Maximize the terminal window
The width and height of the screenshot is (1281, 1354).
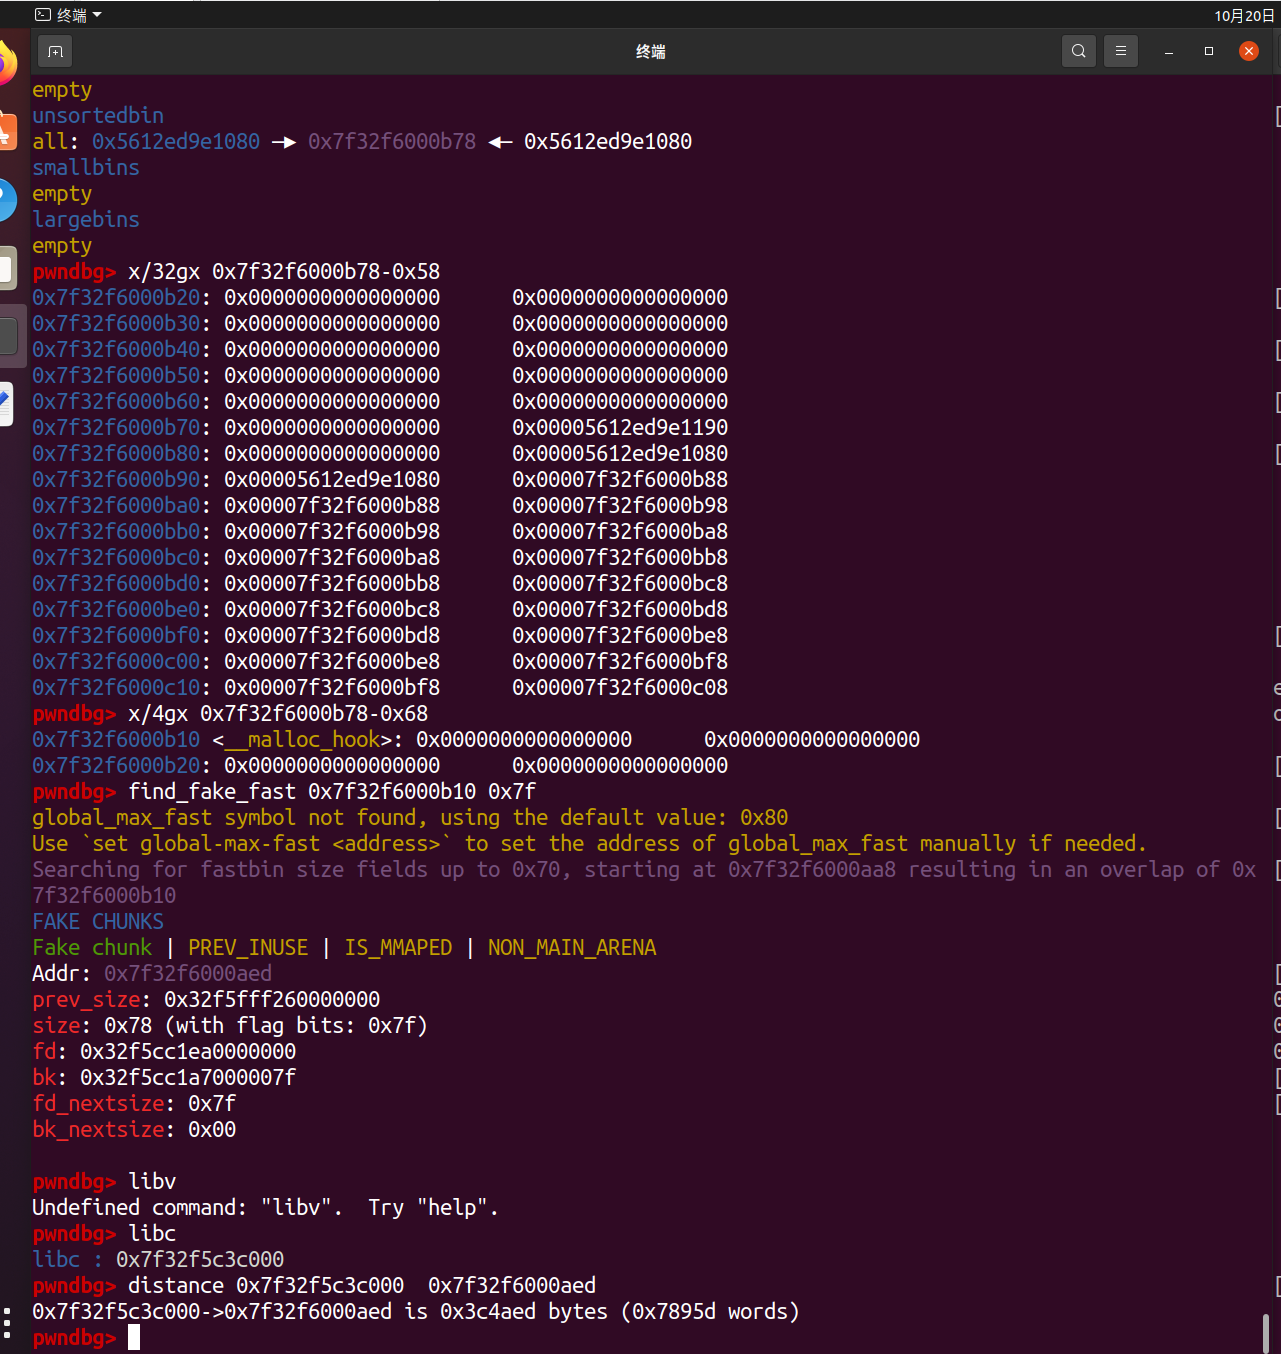[x=1208, y=51]
